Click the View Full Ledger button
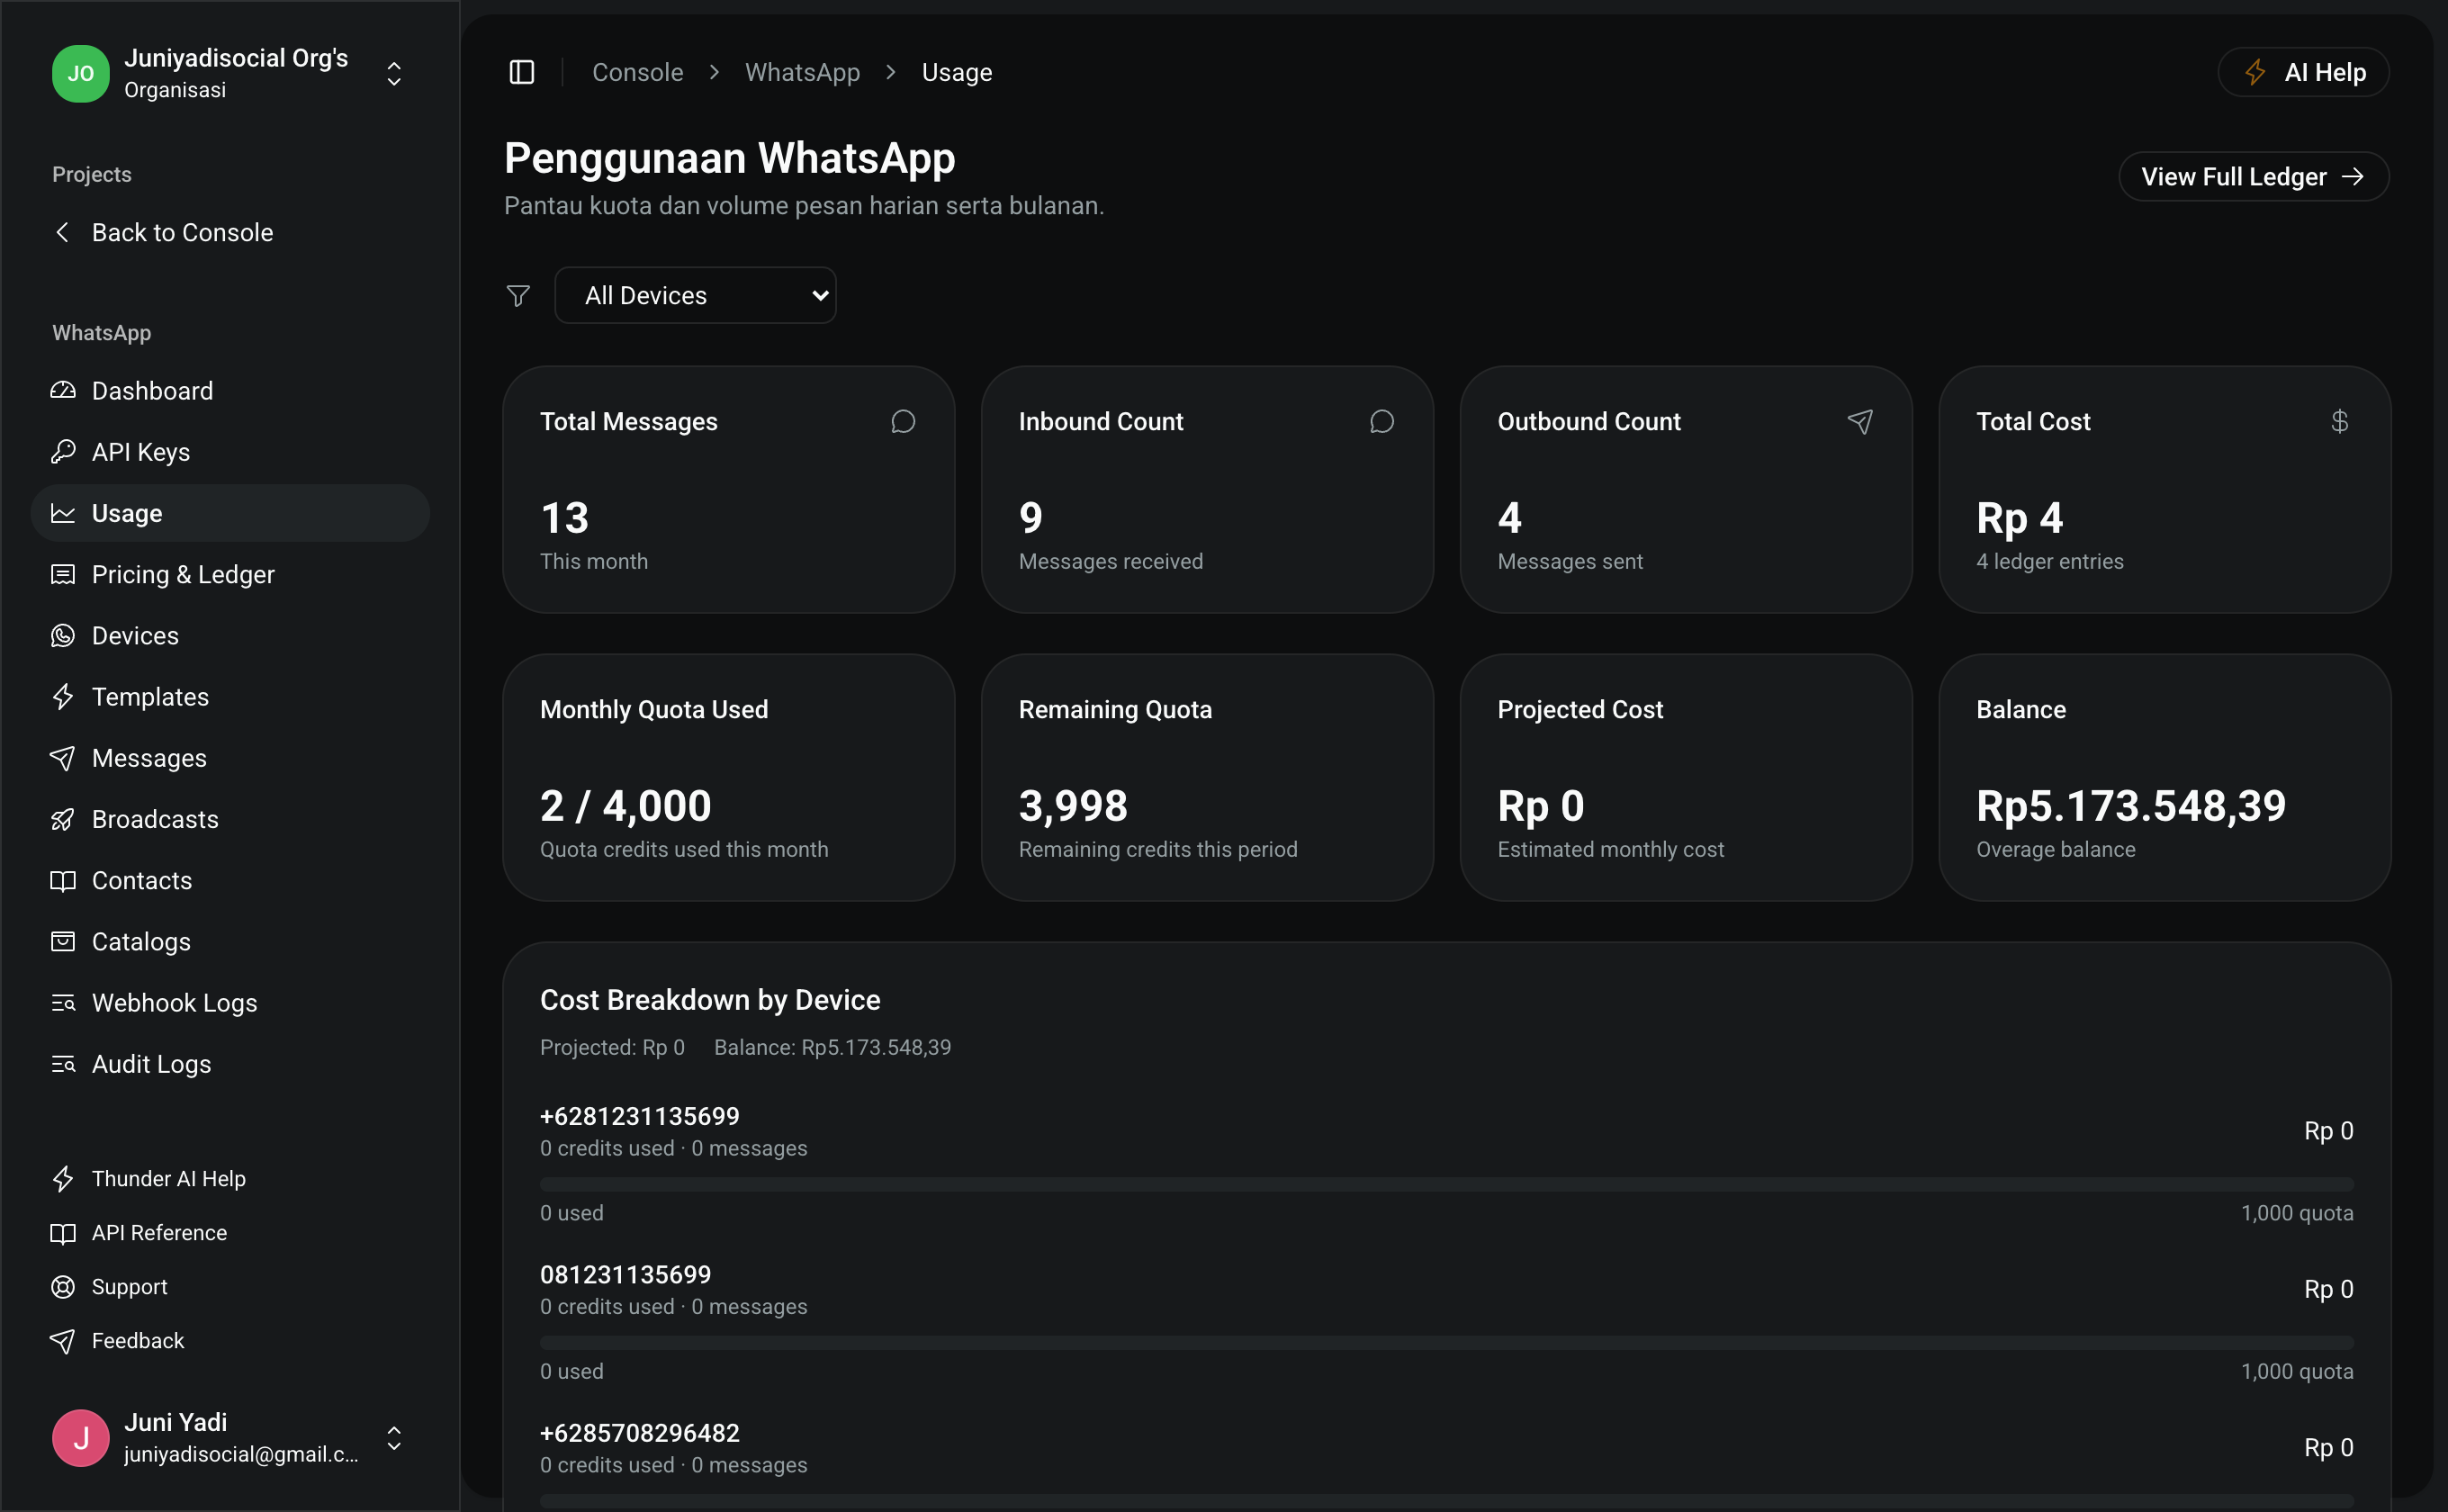The image size is (2448, 1512). pos(2253,177)
